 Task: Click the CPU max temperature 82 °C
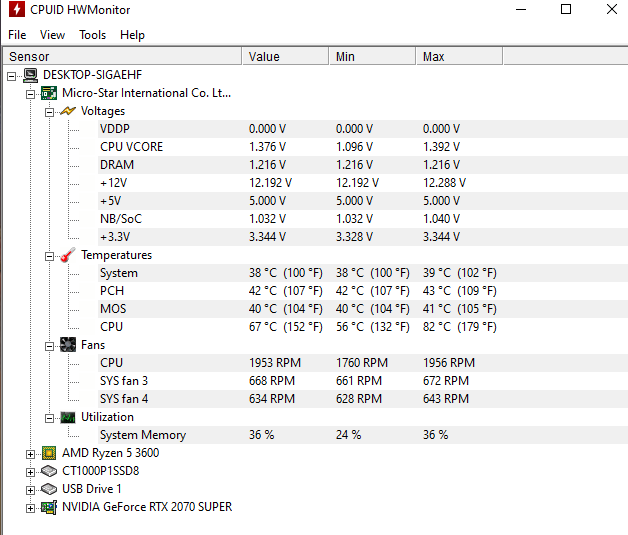click(459, 327)
